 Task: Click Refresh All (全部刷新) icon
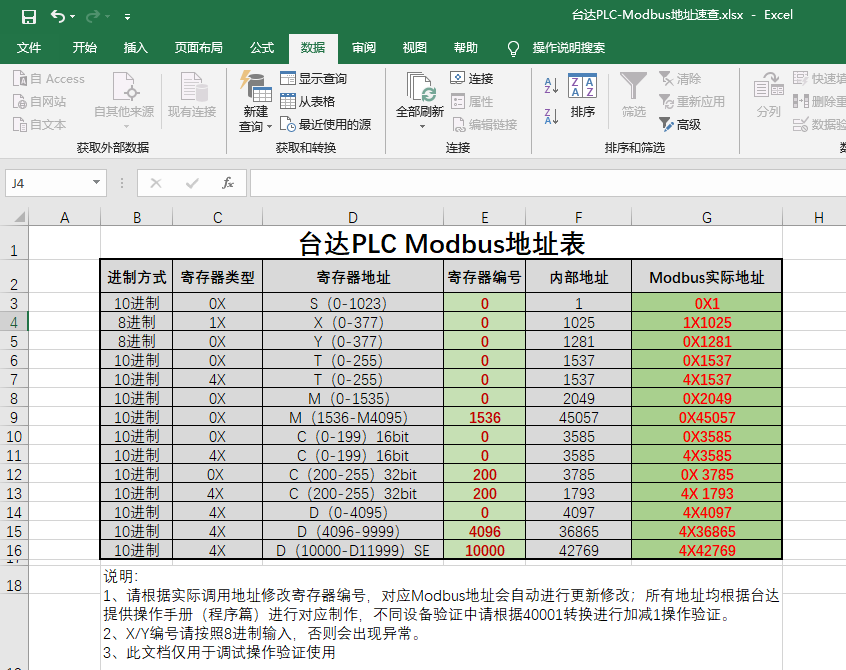click(420, 89)
